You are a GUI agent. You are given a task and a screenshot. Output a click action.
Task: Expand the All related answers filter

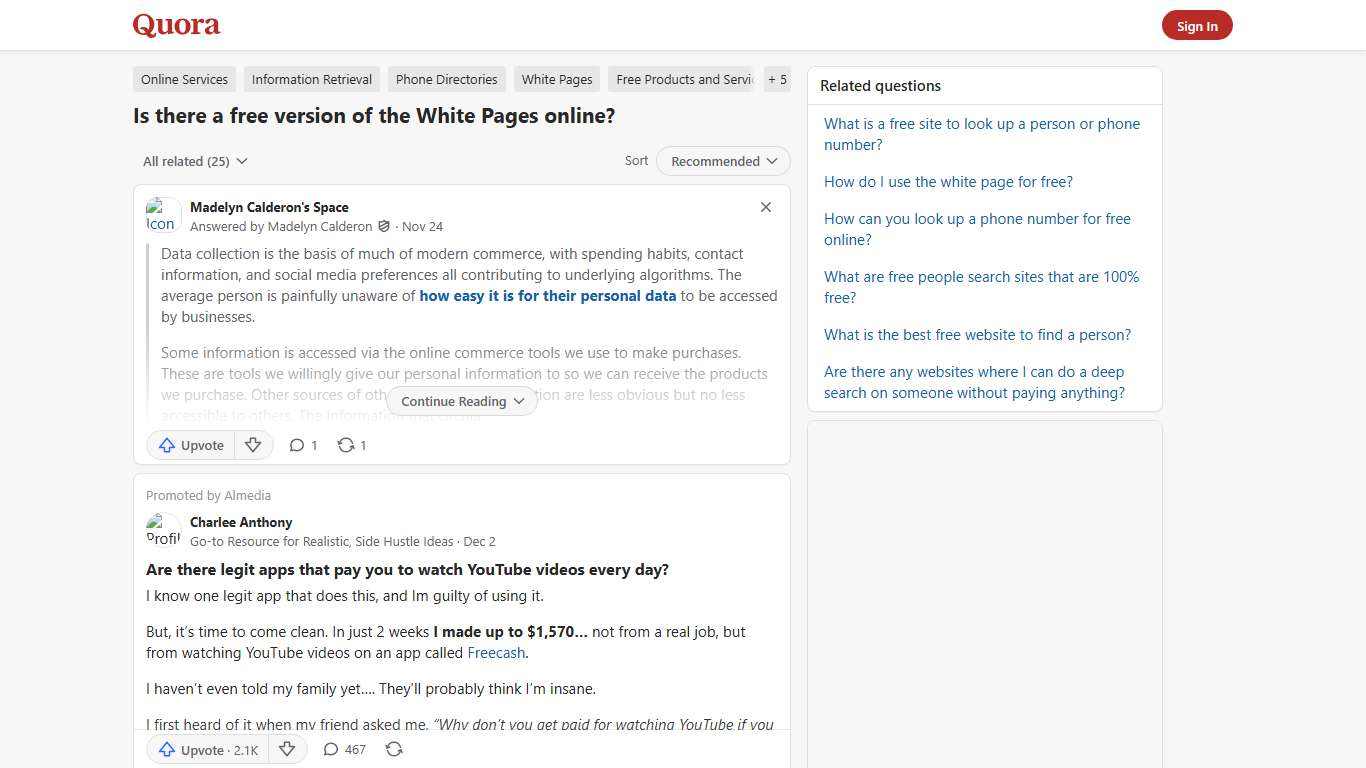tap(196, 161)
